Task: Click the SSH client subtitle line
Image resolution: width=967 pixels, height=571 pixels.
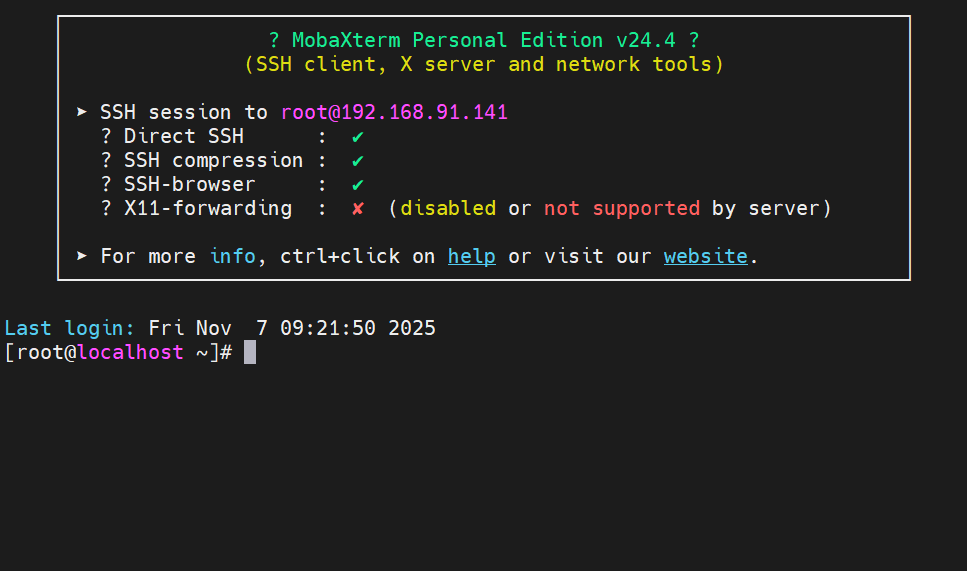Action: 484,64
